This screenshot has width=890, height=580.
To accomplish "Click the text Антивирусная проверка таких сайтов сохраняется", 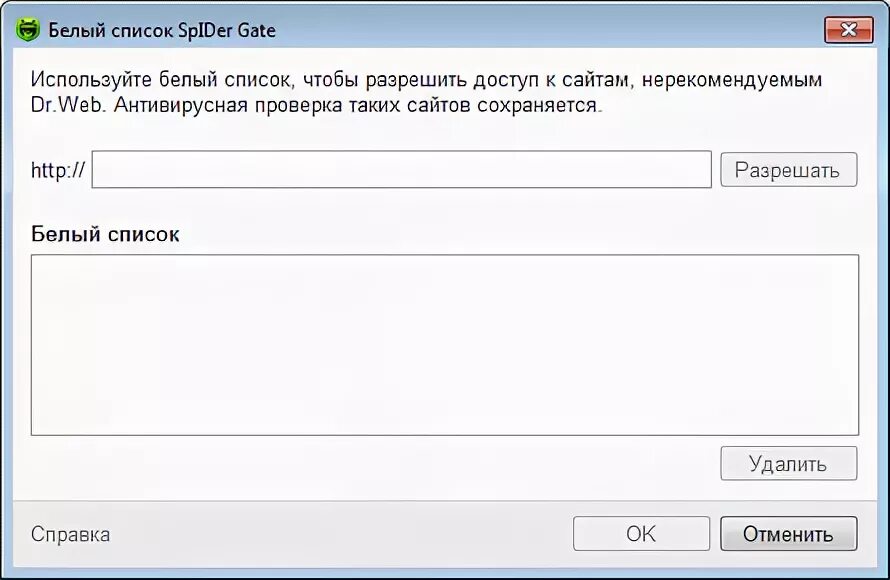I will click(360, 104).
